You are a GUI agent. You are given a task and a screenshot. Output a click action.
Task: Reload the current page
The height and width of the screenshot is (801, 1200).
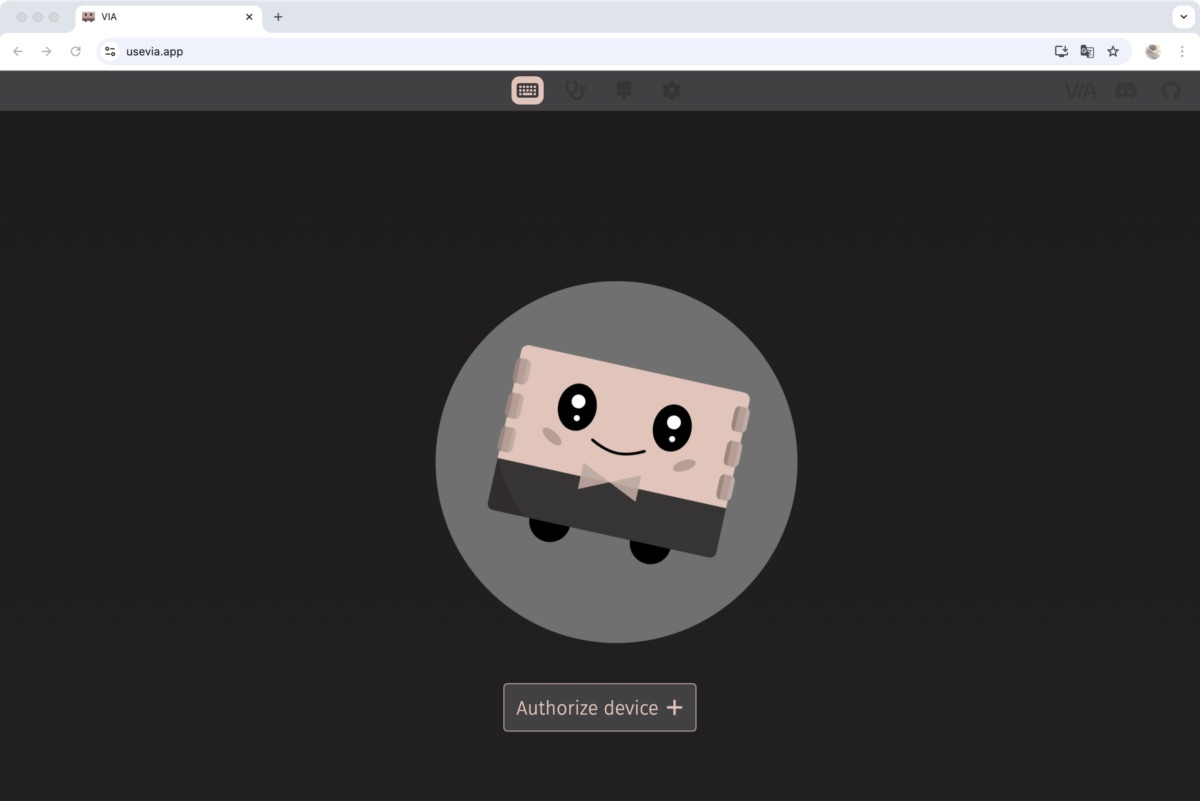pyautogui.click(x=75, y=51)
